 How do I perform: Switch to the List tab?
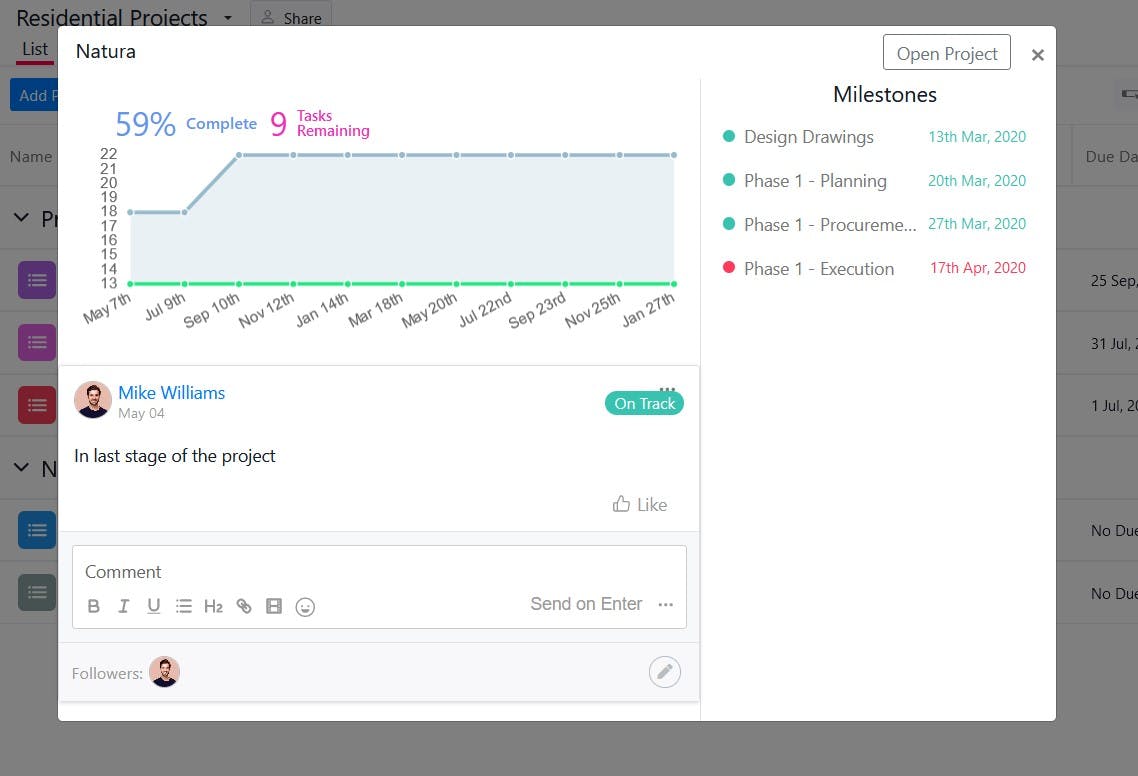(35, 49)
